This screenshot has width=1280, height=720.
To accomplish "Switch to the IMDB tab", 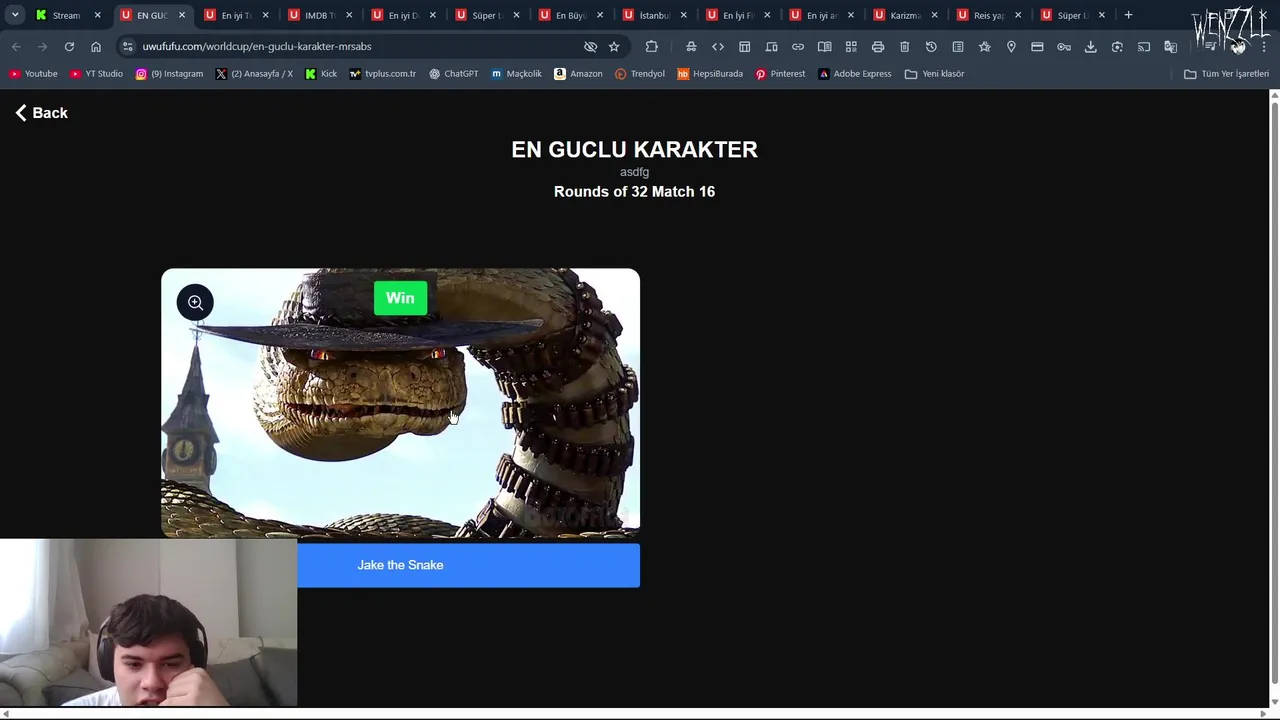I will click(319, 15).
